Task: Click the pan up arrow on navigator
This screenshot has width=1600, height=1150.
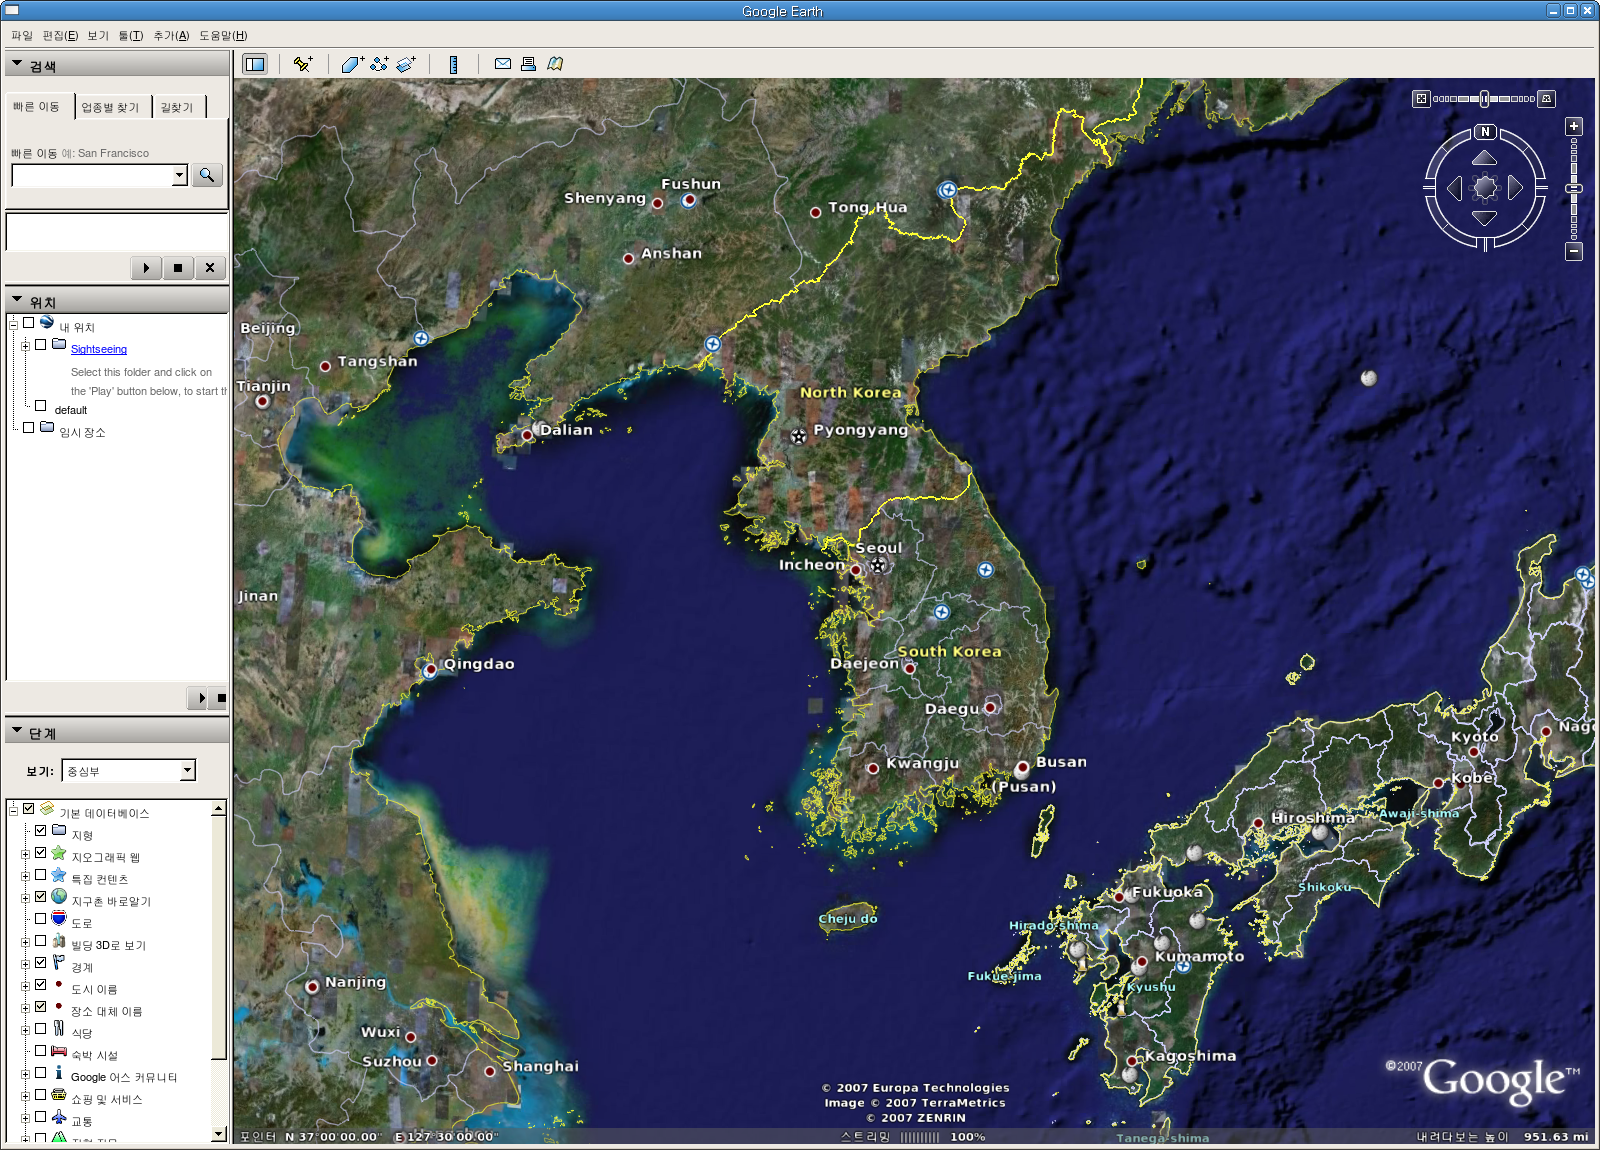Action: pos(1485,158)
